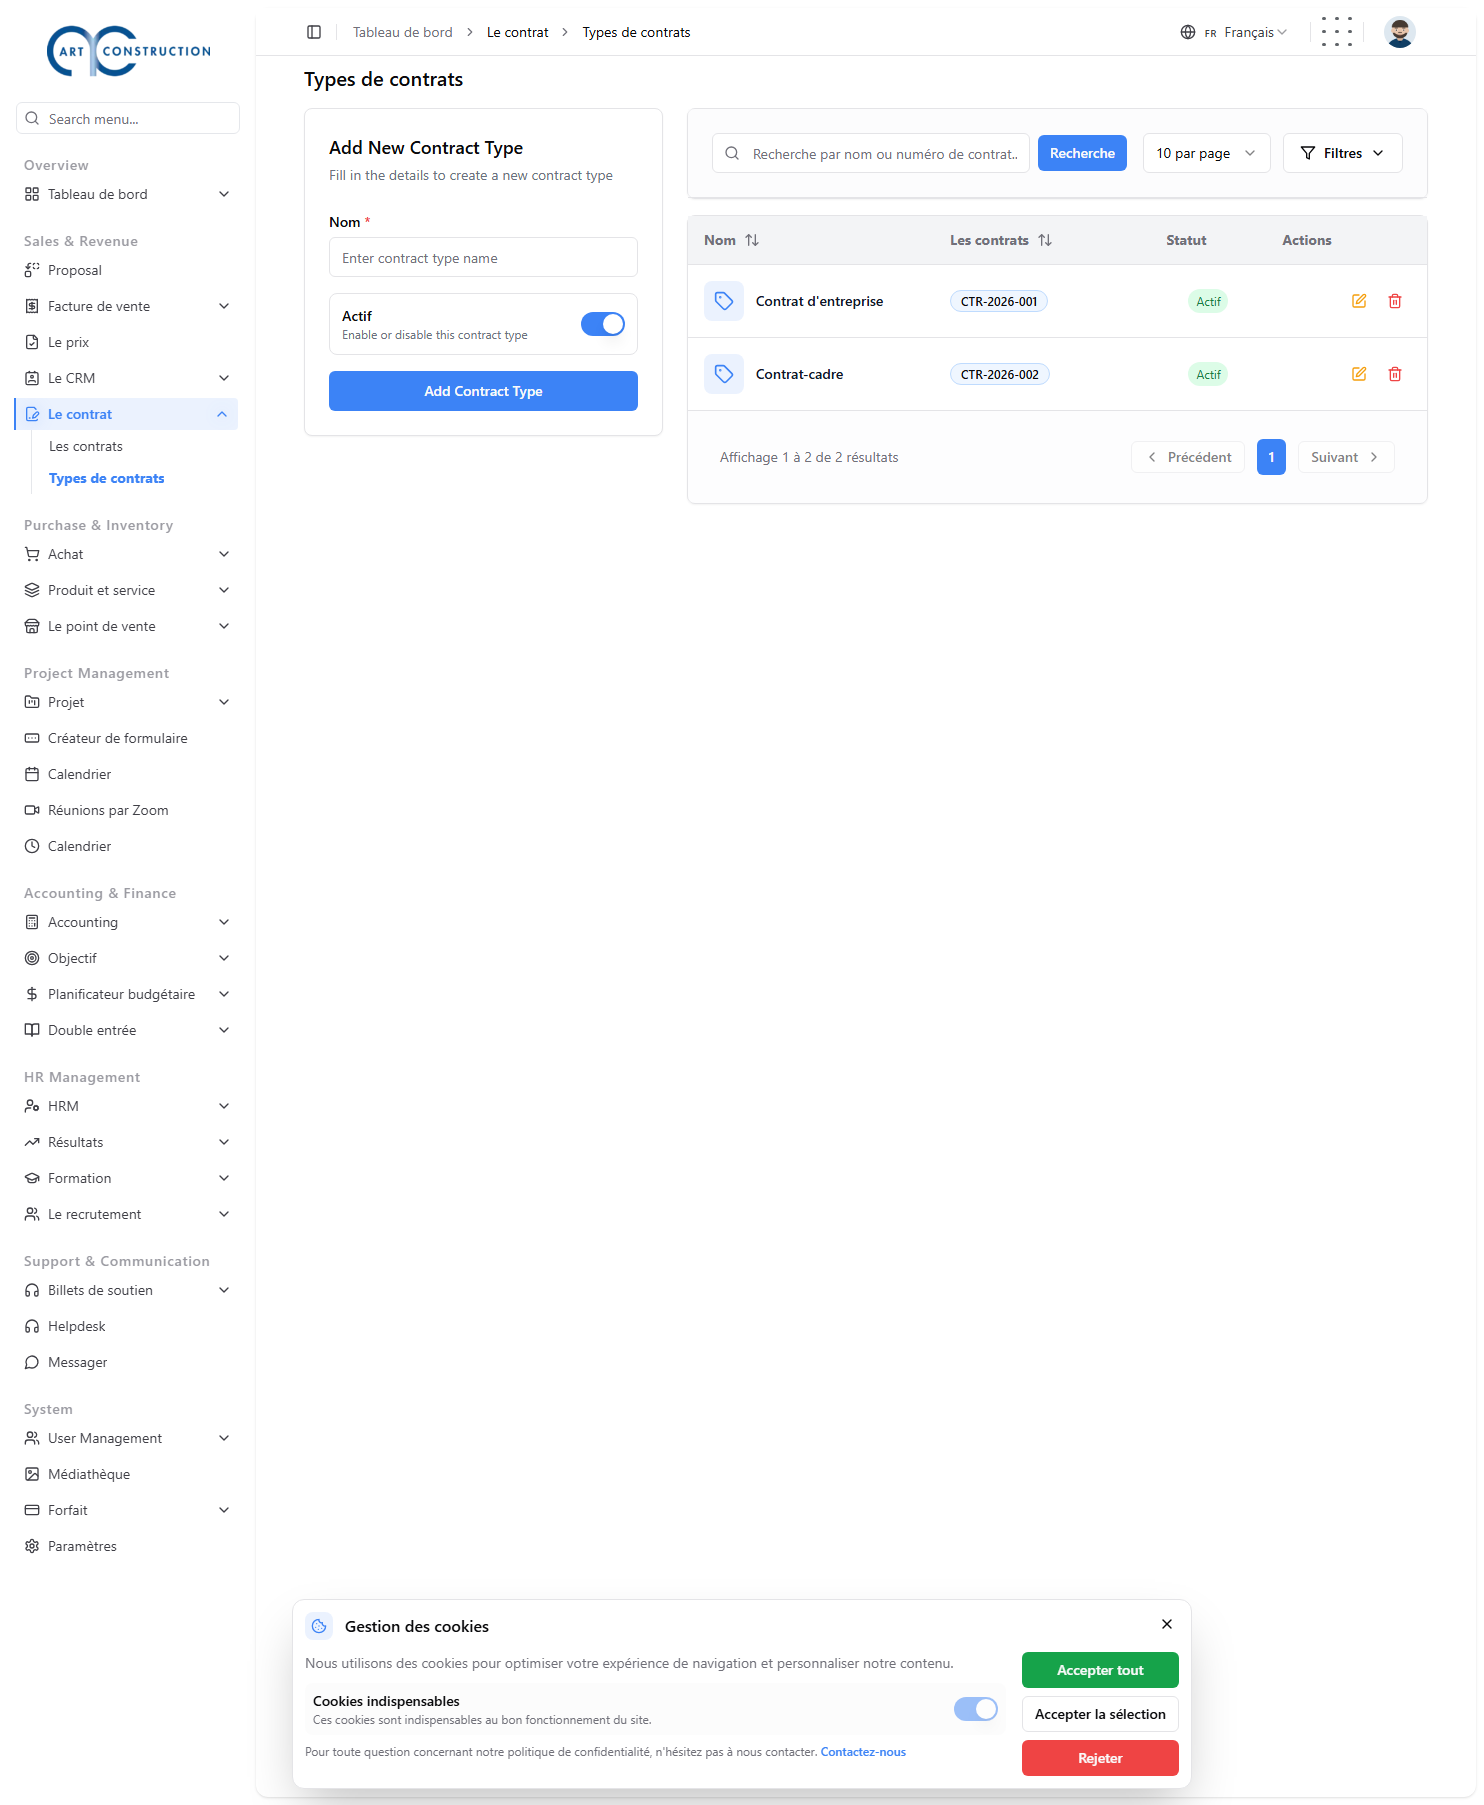Click the ART Construction logo
1484x1805 pixels.
(129, 51)
